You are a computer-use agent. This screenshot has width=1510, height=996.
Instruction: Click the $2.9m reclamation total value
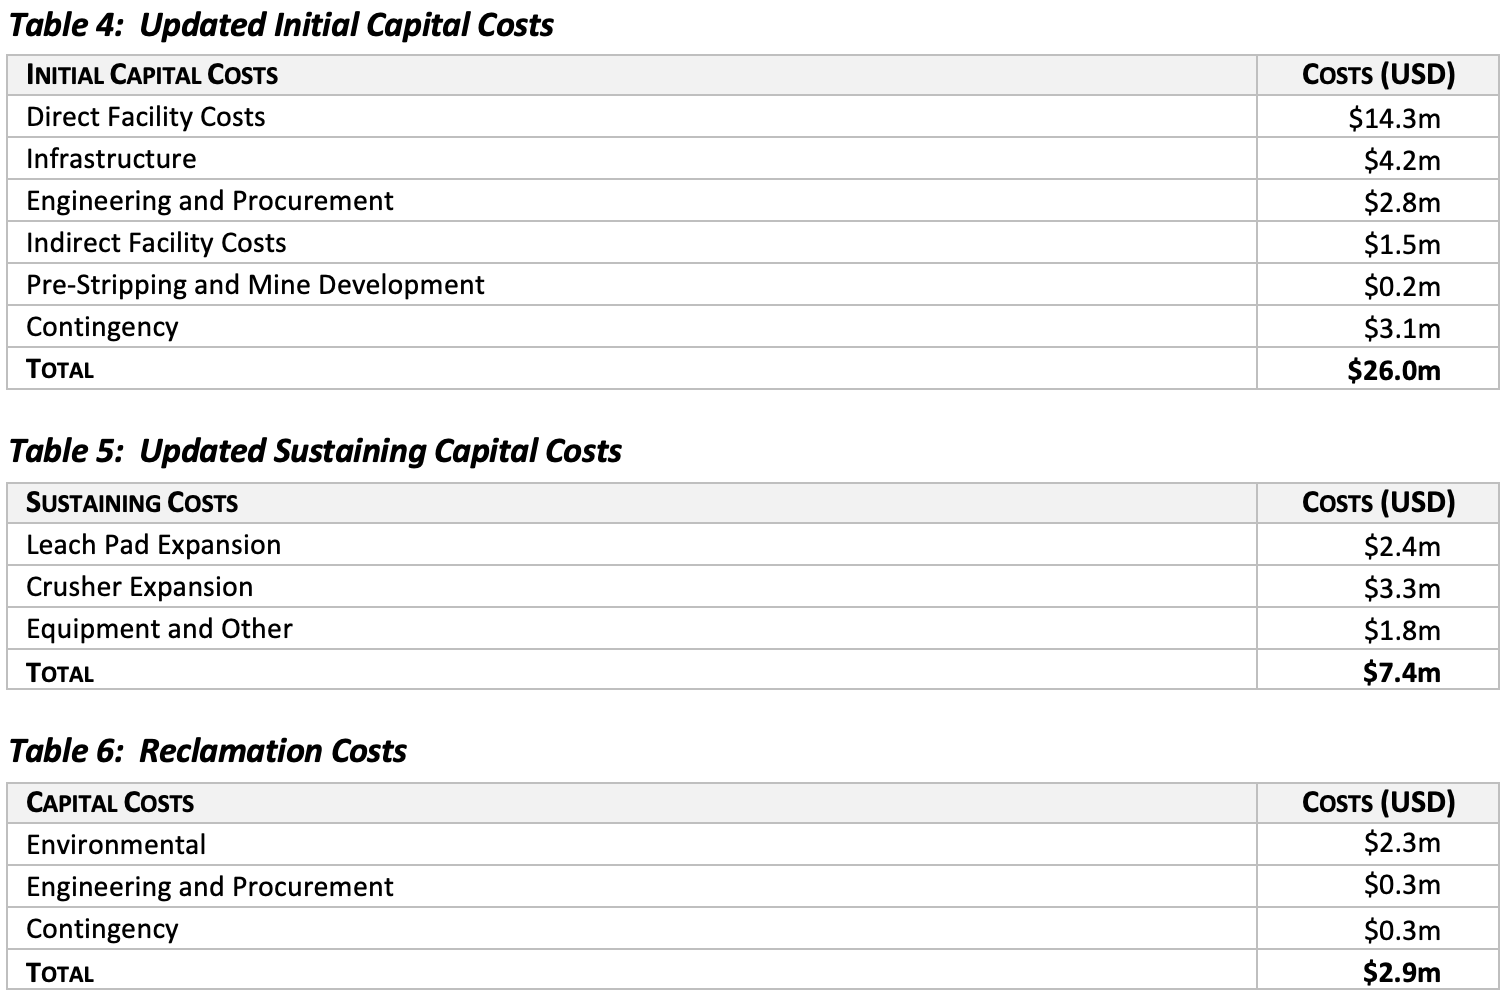pos(1402,972)
